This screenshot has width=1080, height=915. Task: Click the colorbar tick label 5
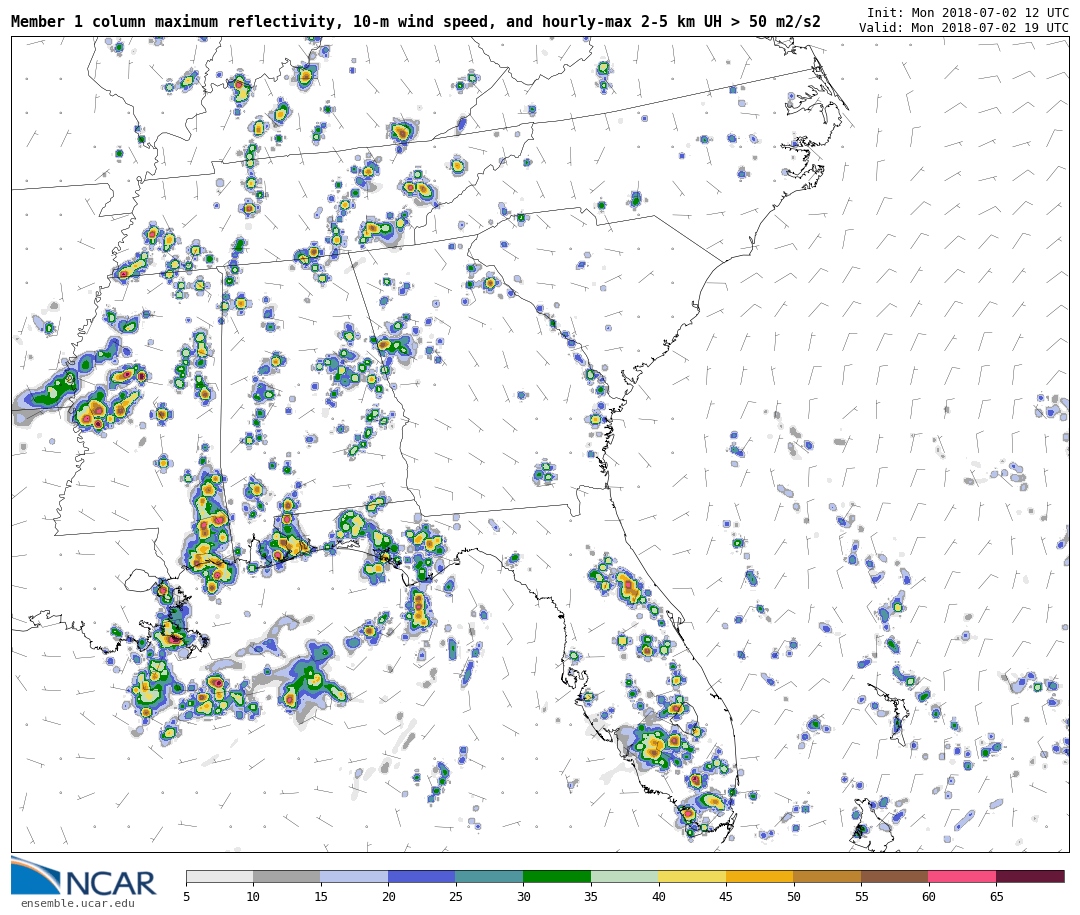[187, 896]
